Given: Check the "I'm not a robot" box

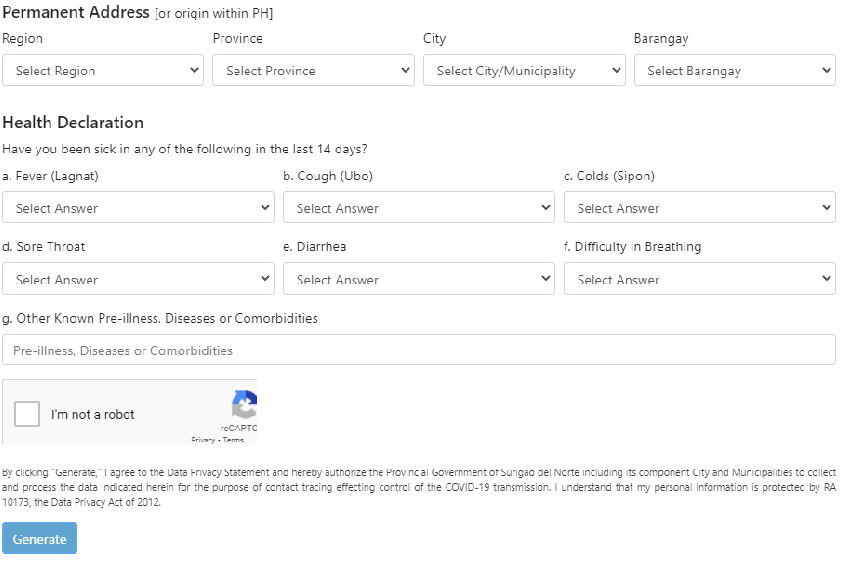Looking at the screenshot, I should click(x=28, y=414).
